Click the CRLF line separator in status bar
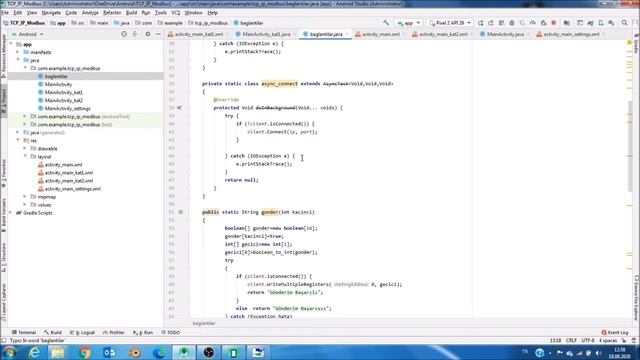 tap(571, 340)
